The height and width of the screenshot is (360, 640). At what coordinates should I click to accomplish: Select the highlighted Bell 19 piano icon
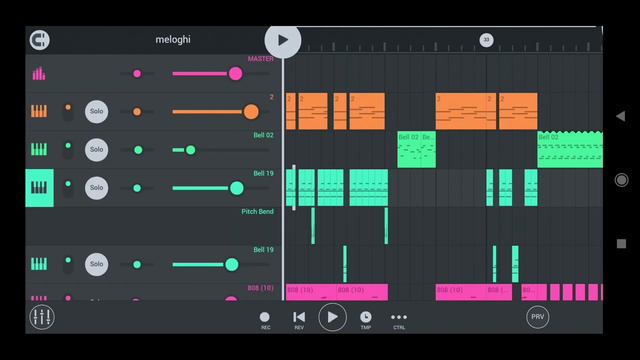(x=40, y=188)
